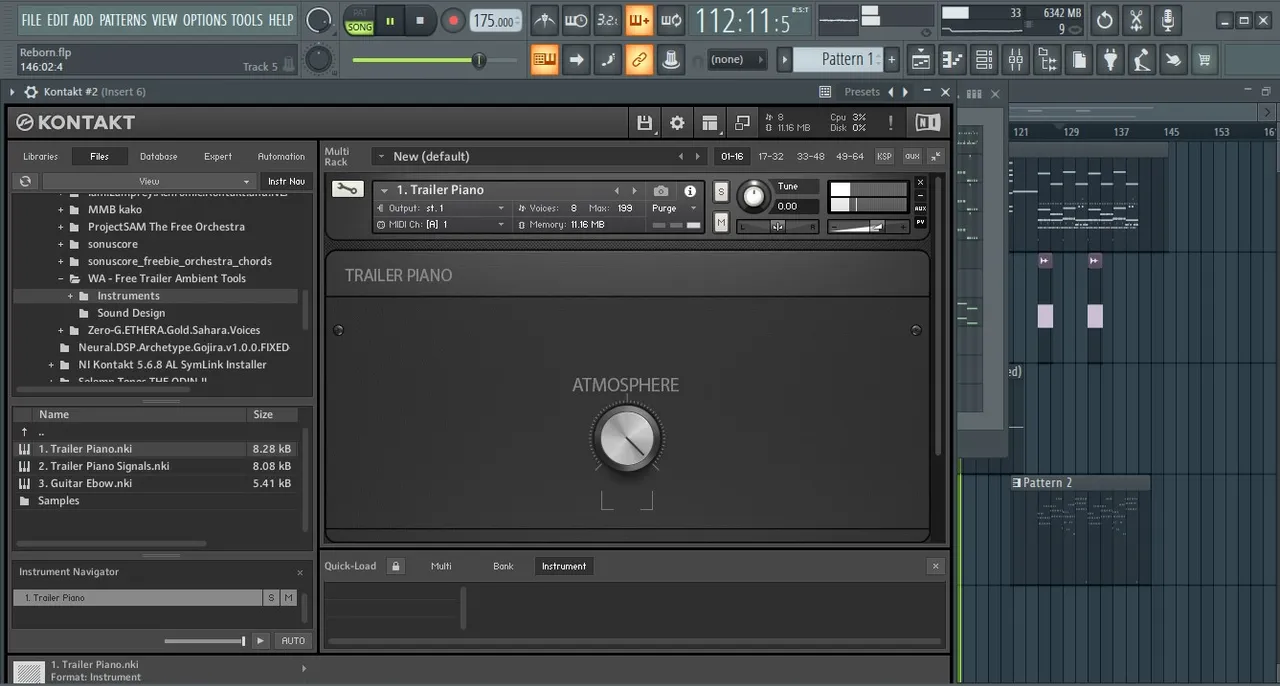This screenshot has width=1280, height=686.
Task: Open Kontakt options gear
Action: click(677, 123)
